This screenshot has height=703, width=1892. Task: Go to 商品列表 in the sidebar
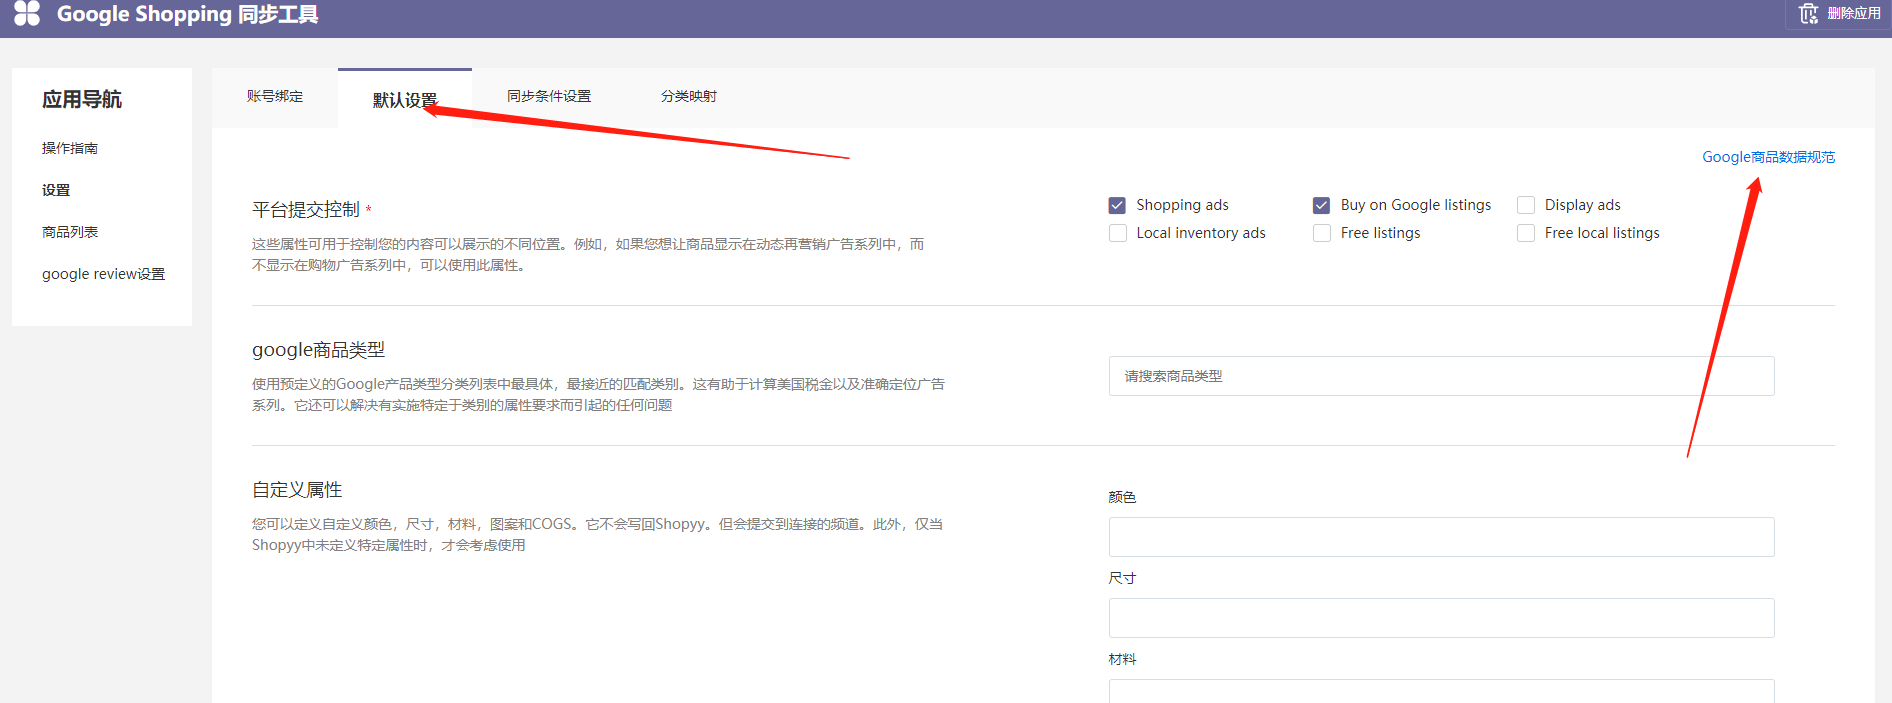click(70, 232)
